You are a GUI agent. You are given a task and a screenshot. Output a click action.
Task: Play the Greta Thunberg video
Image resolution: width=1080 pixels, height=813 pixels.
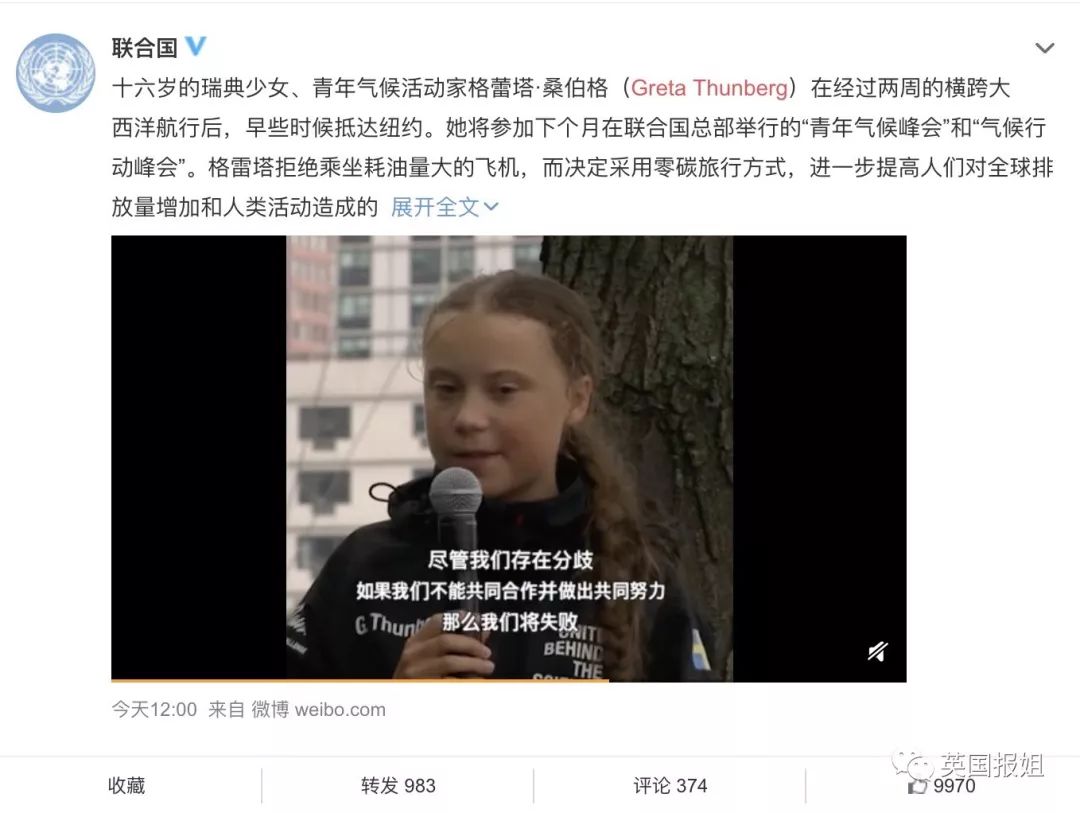(508, 458)
